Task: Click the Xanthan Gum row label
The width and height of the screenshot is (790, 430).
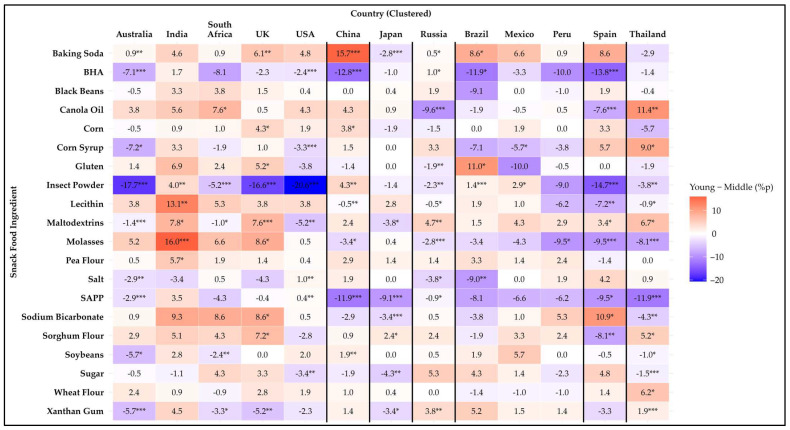Action: [75, 411]
